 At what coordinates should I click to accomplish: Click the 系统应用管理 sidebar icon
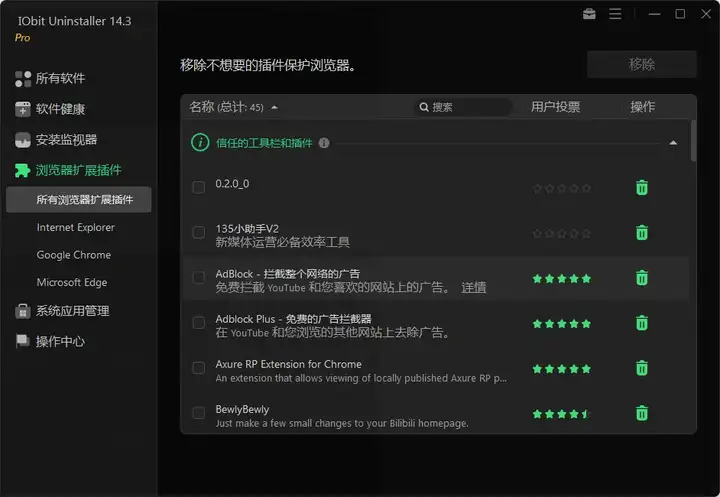(23, 311)
